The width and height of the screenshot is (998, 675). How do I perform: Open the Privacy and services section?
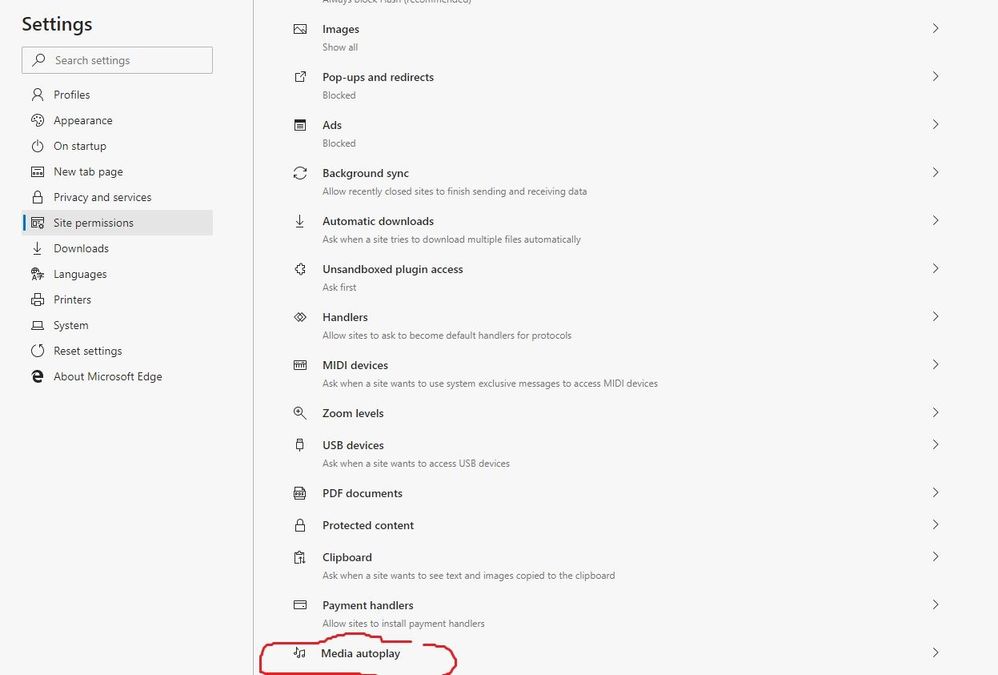click(102, 197)
